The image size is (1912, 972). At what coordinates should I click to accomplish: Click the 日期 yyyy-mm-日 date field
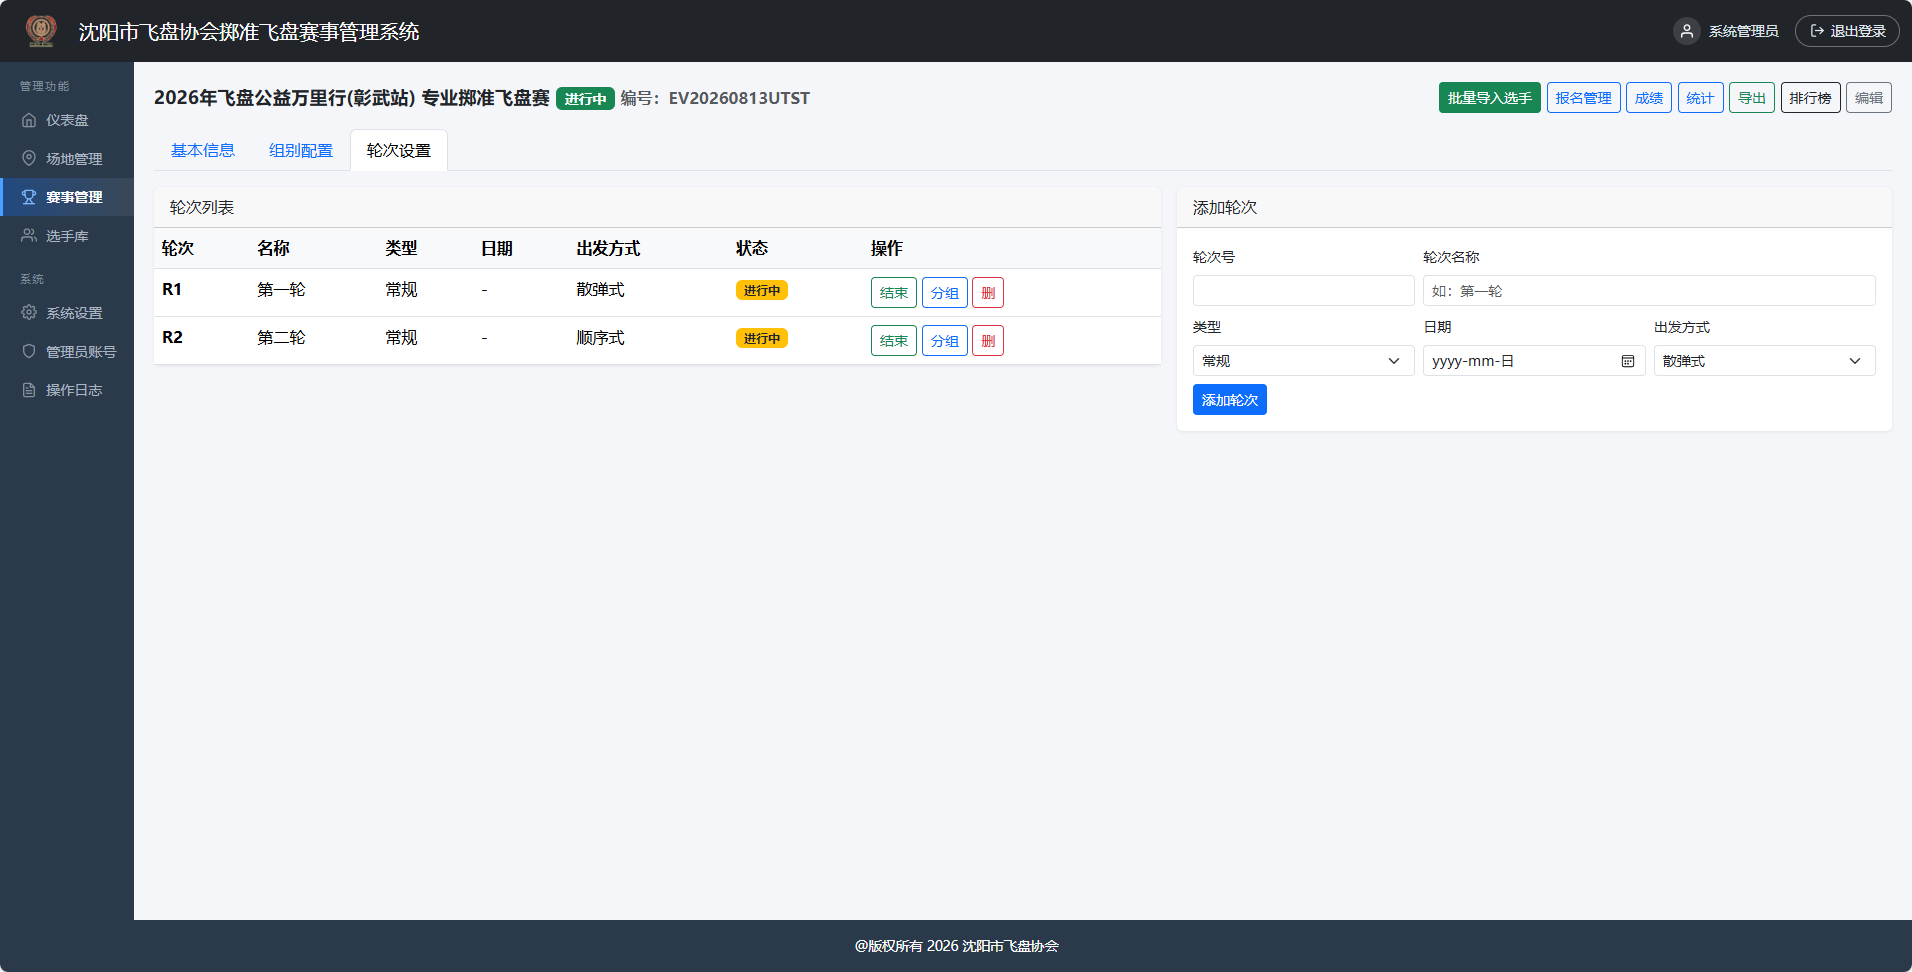(x=1534, y=361)
